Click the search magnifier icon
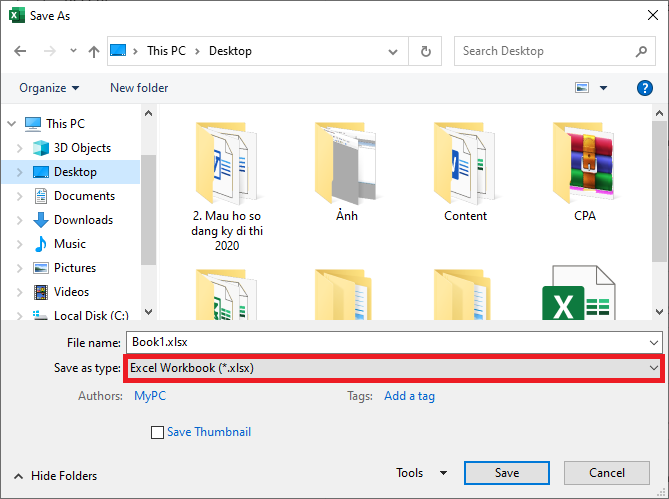Image resolution: width=669 pixels, height=499 pixels. 641,52
